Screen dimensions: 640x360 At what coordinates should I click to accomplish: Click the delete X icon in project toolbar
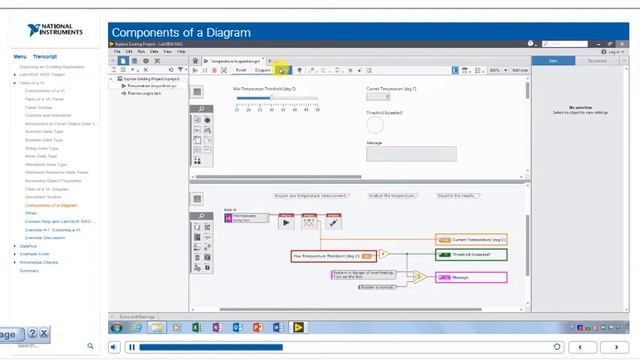click(145, 70)
